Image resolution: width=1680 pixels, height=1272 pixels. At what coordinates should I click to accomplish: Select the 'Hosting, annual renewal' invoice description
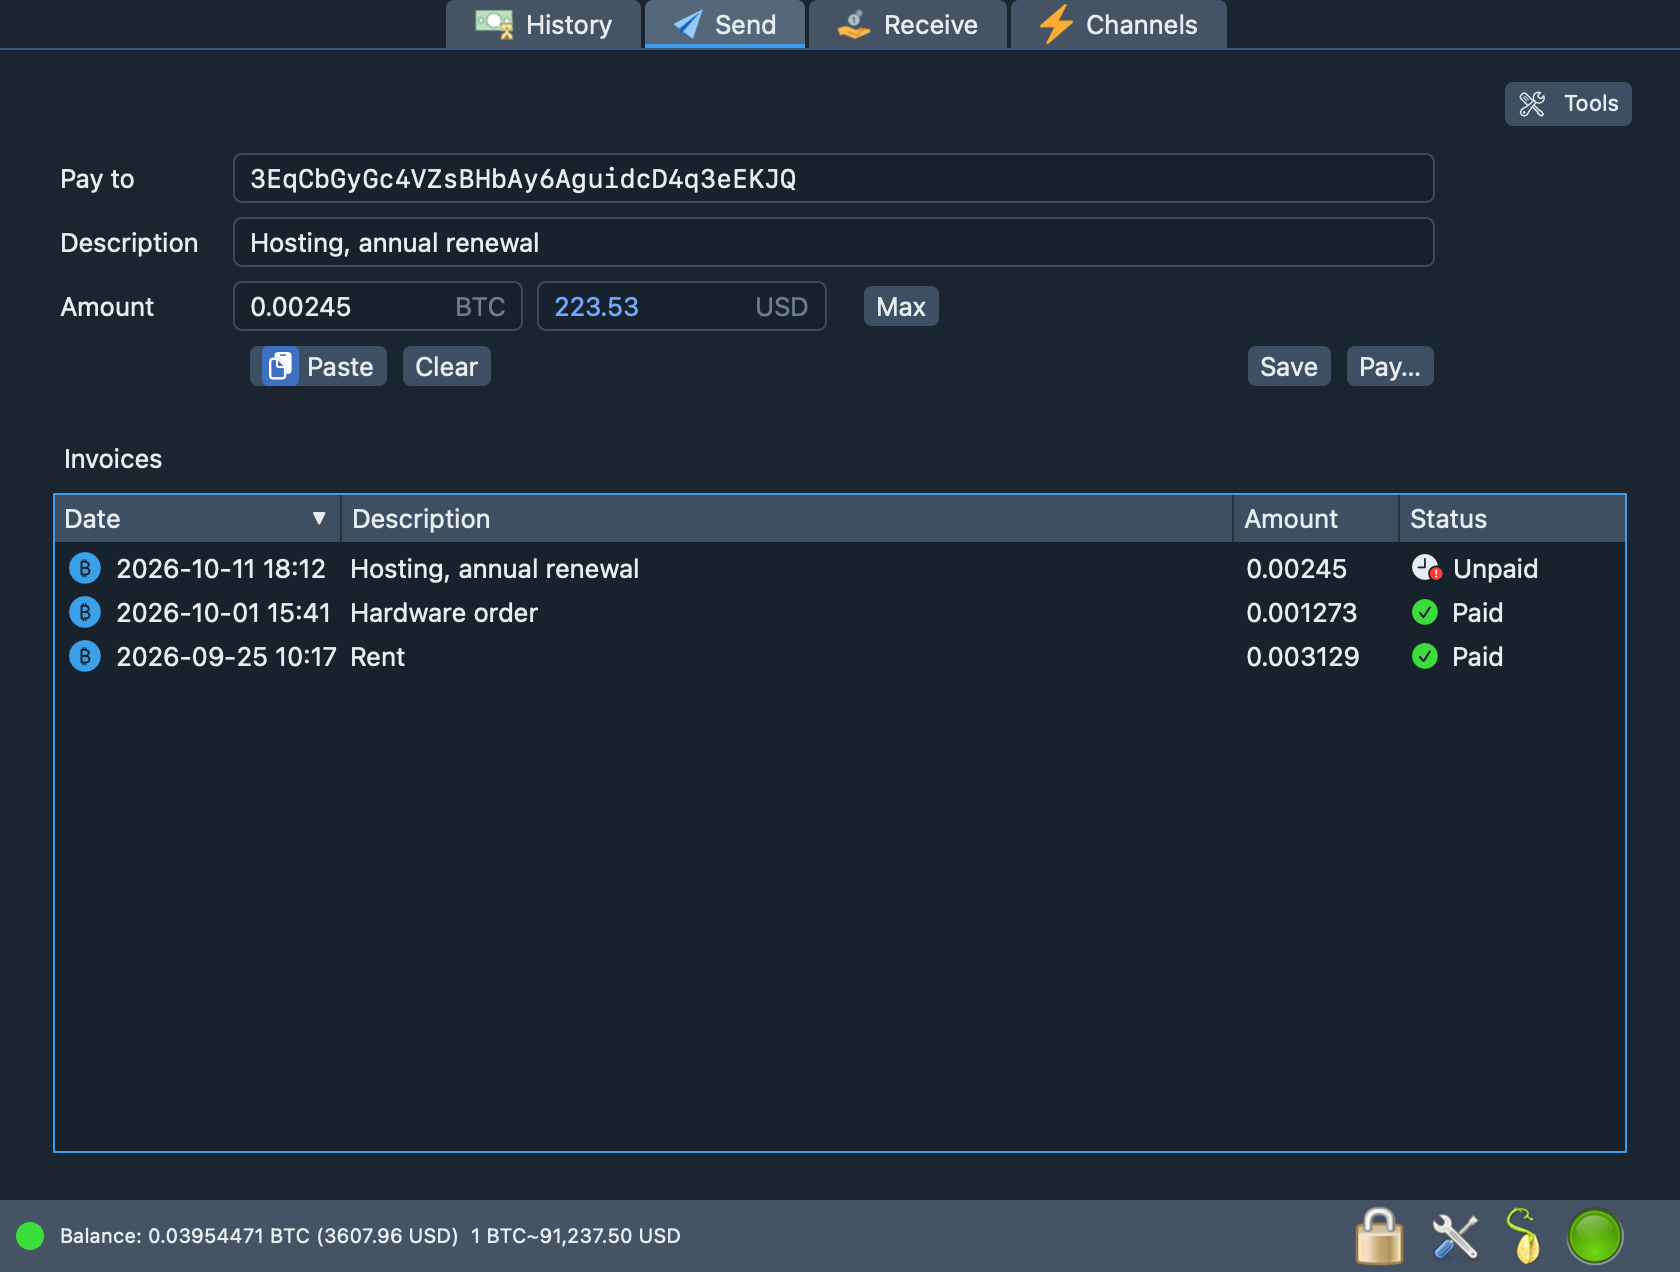[494, 569]
